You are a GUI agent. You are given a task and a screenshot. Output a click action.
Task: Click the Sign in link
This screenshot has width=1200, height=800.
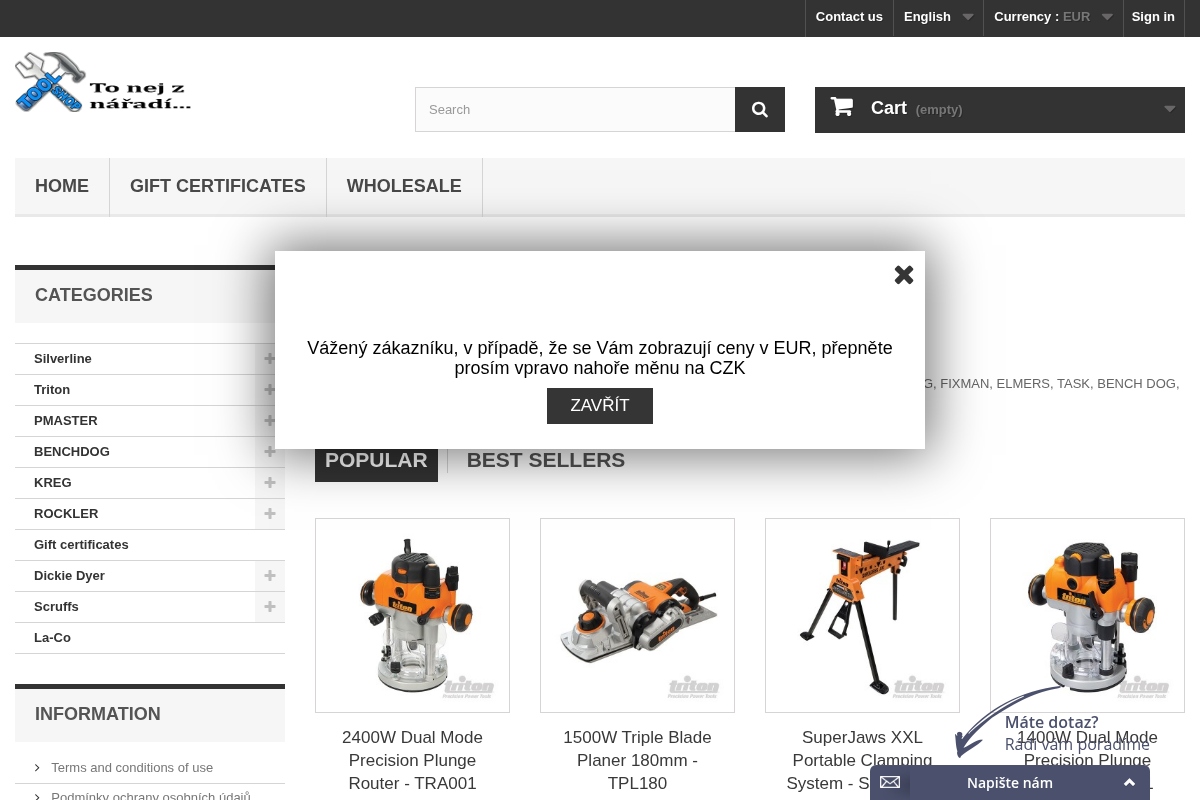[x=1153, y=17]
